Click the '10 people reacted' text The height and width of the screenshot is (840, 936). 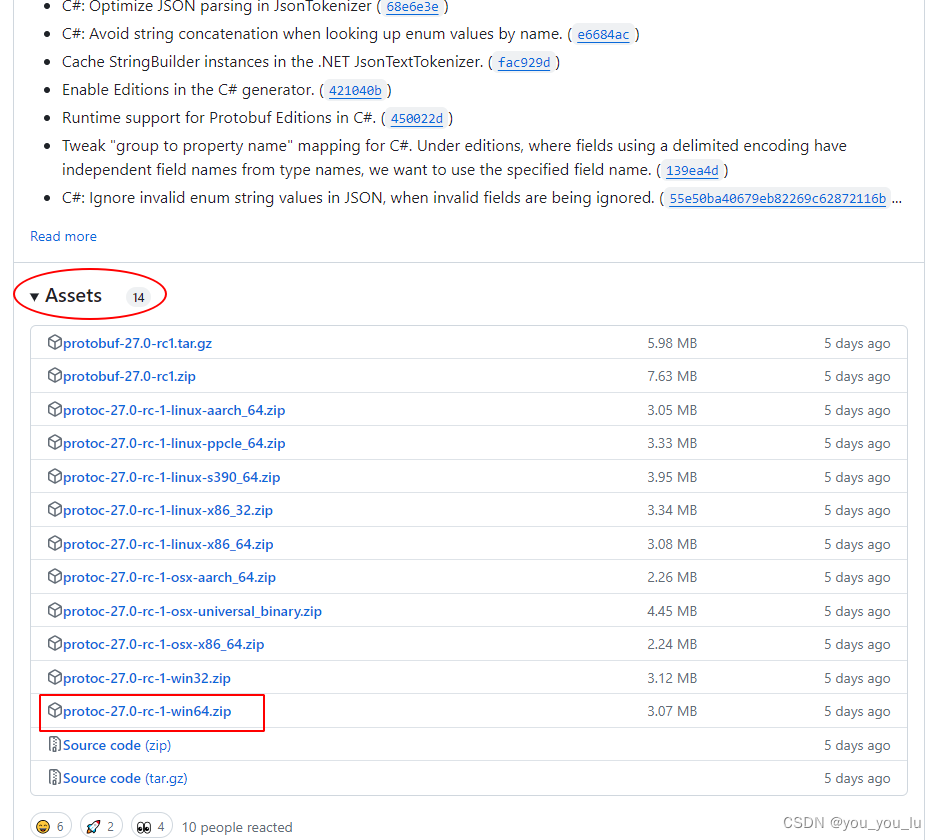point(236,827)
